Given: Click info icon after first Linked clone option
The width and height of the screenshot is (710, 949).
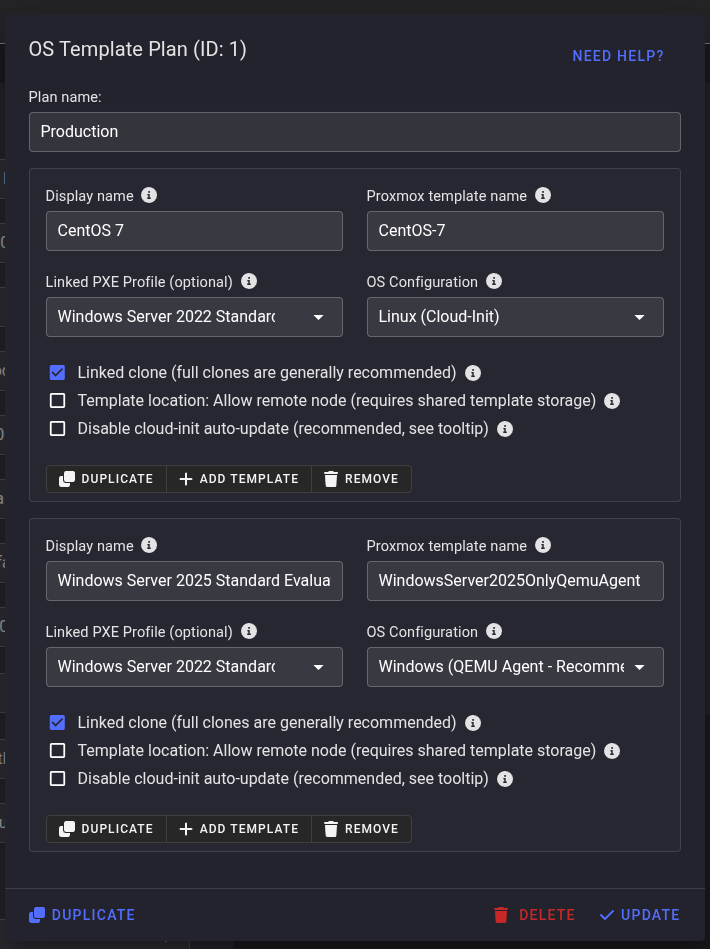Looking at the screenshot, I should pyautogui.click(x=473, y=373).
